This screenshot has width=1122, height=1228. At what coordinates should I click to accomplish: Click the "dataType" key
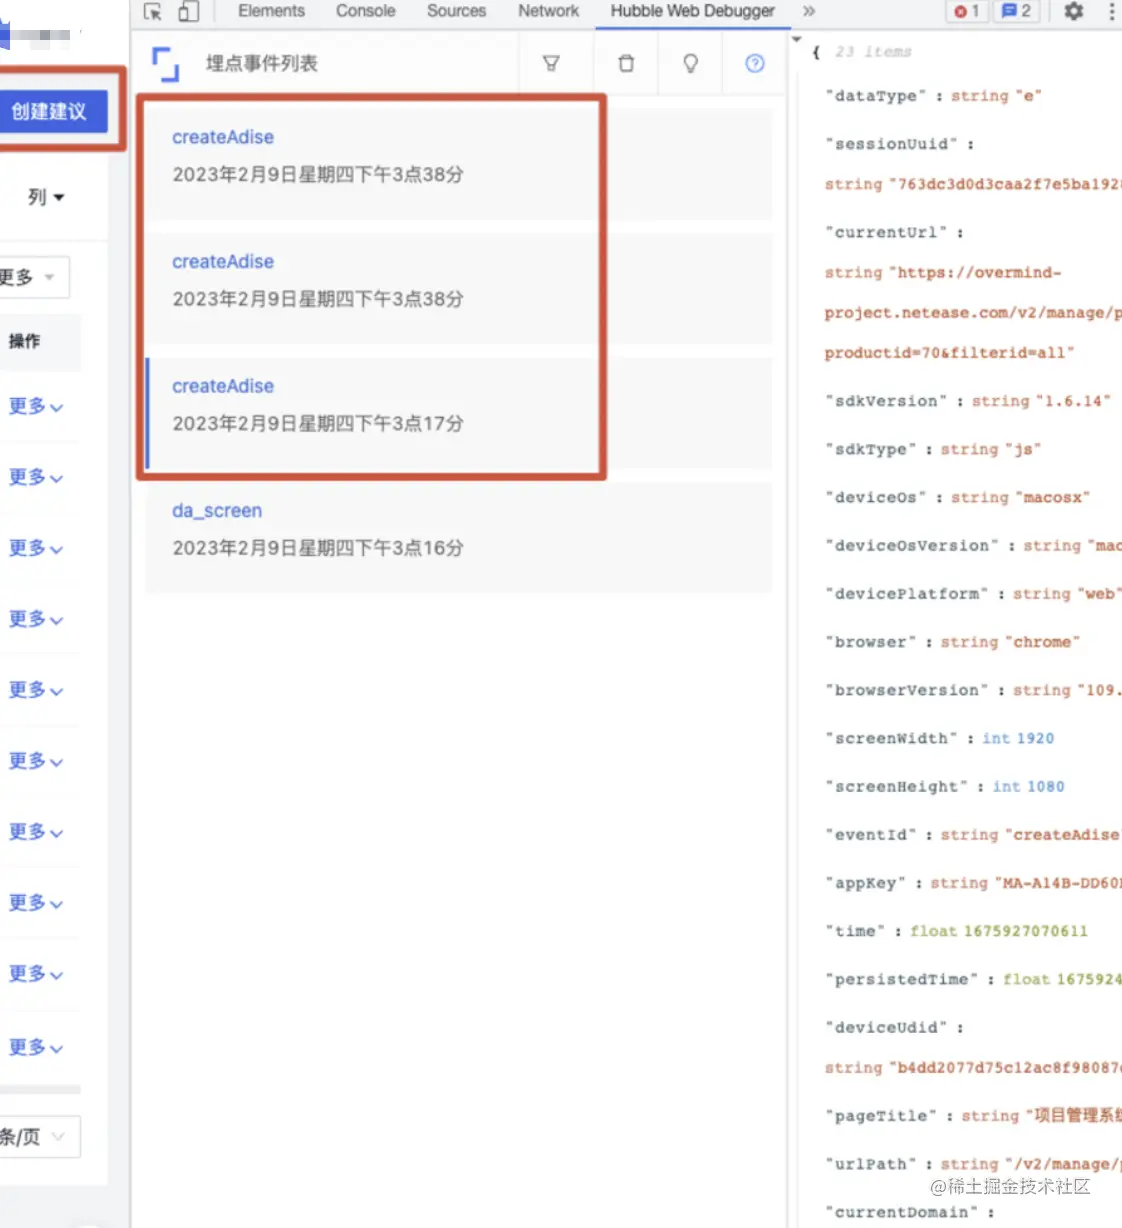(x=877, y=96)
